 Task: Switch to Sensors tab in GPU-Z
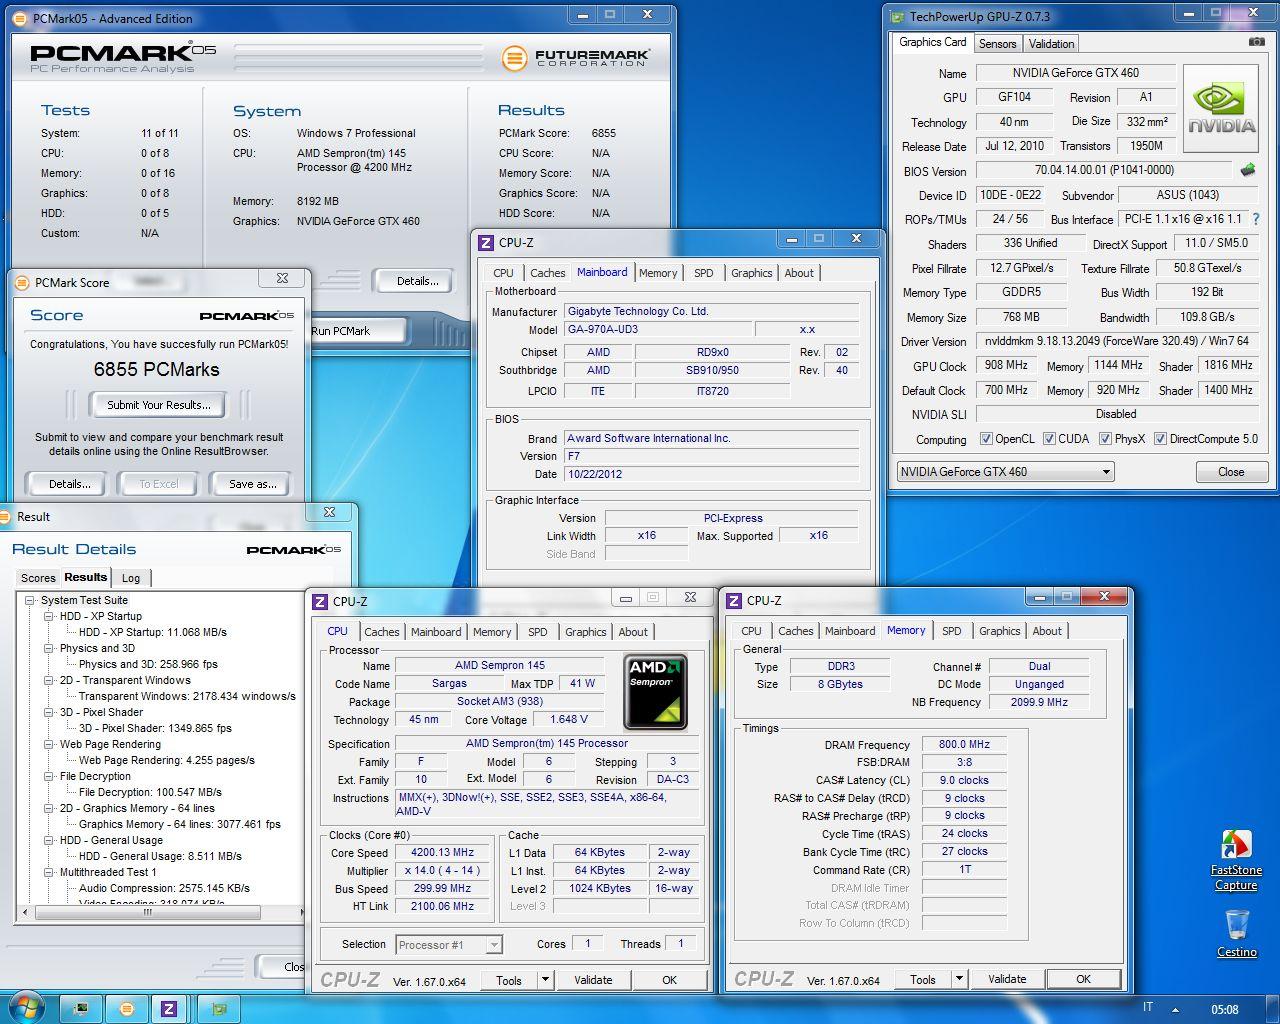coord(997,44)
